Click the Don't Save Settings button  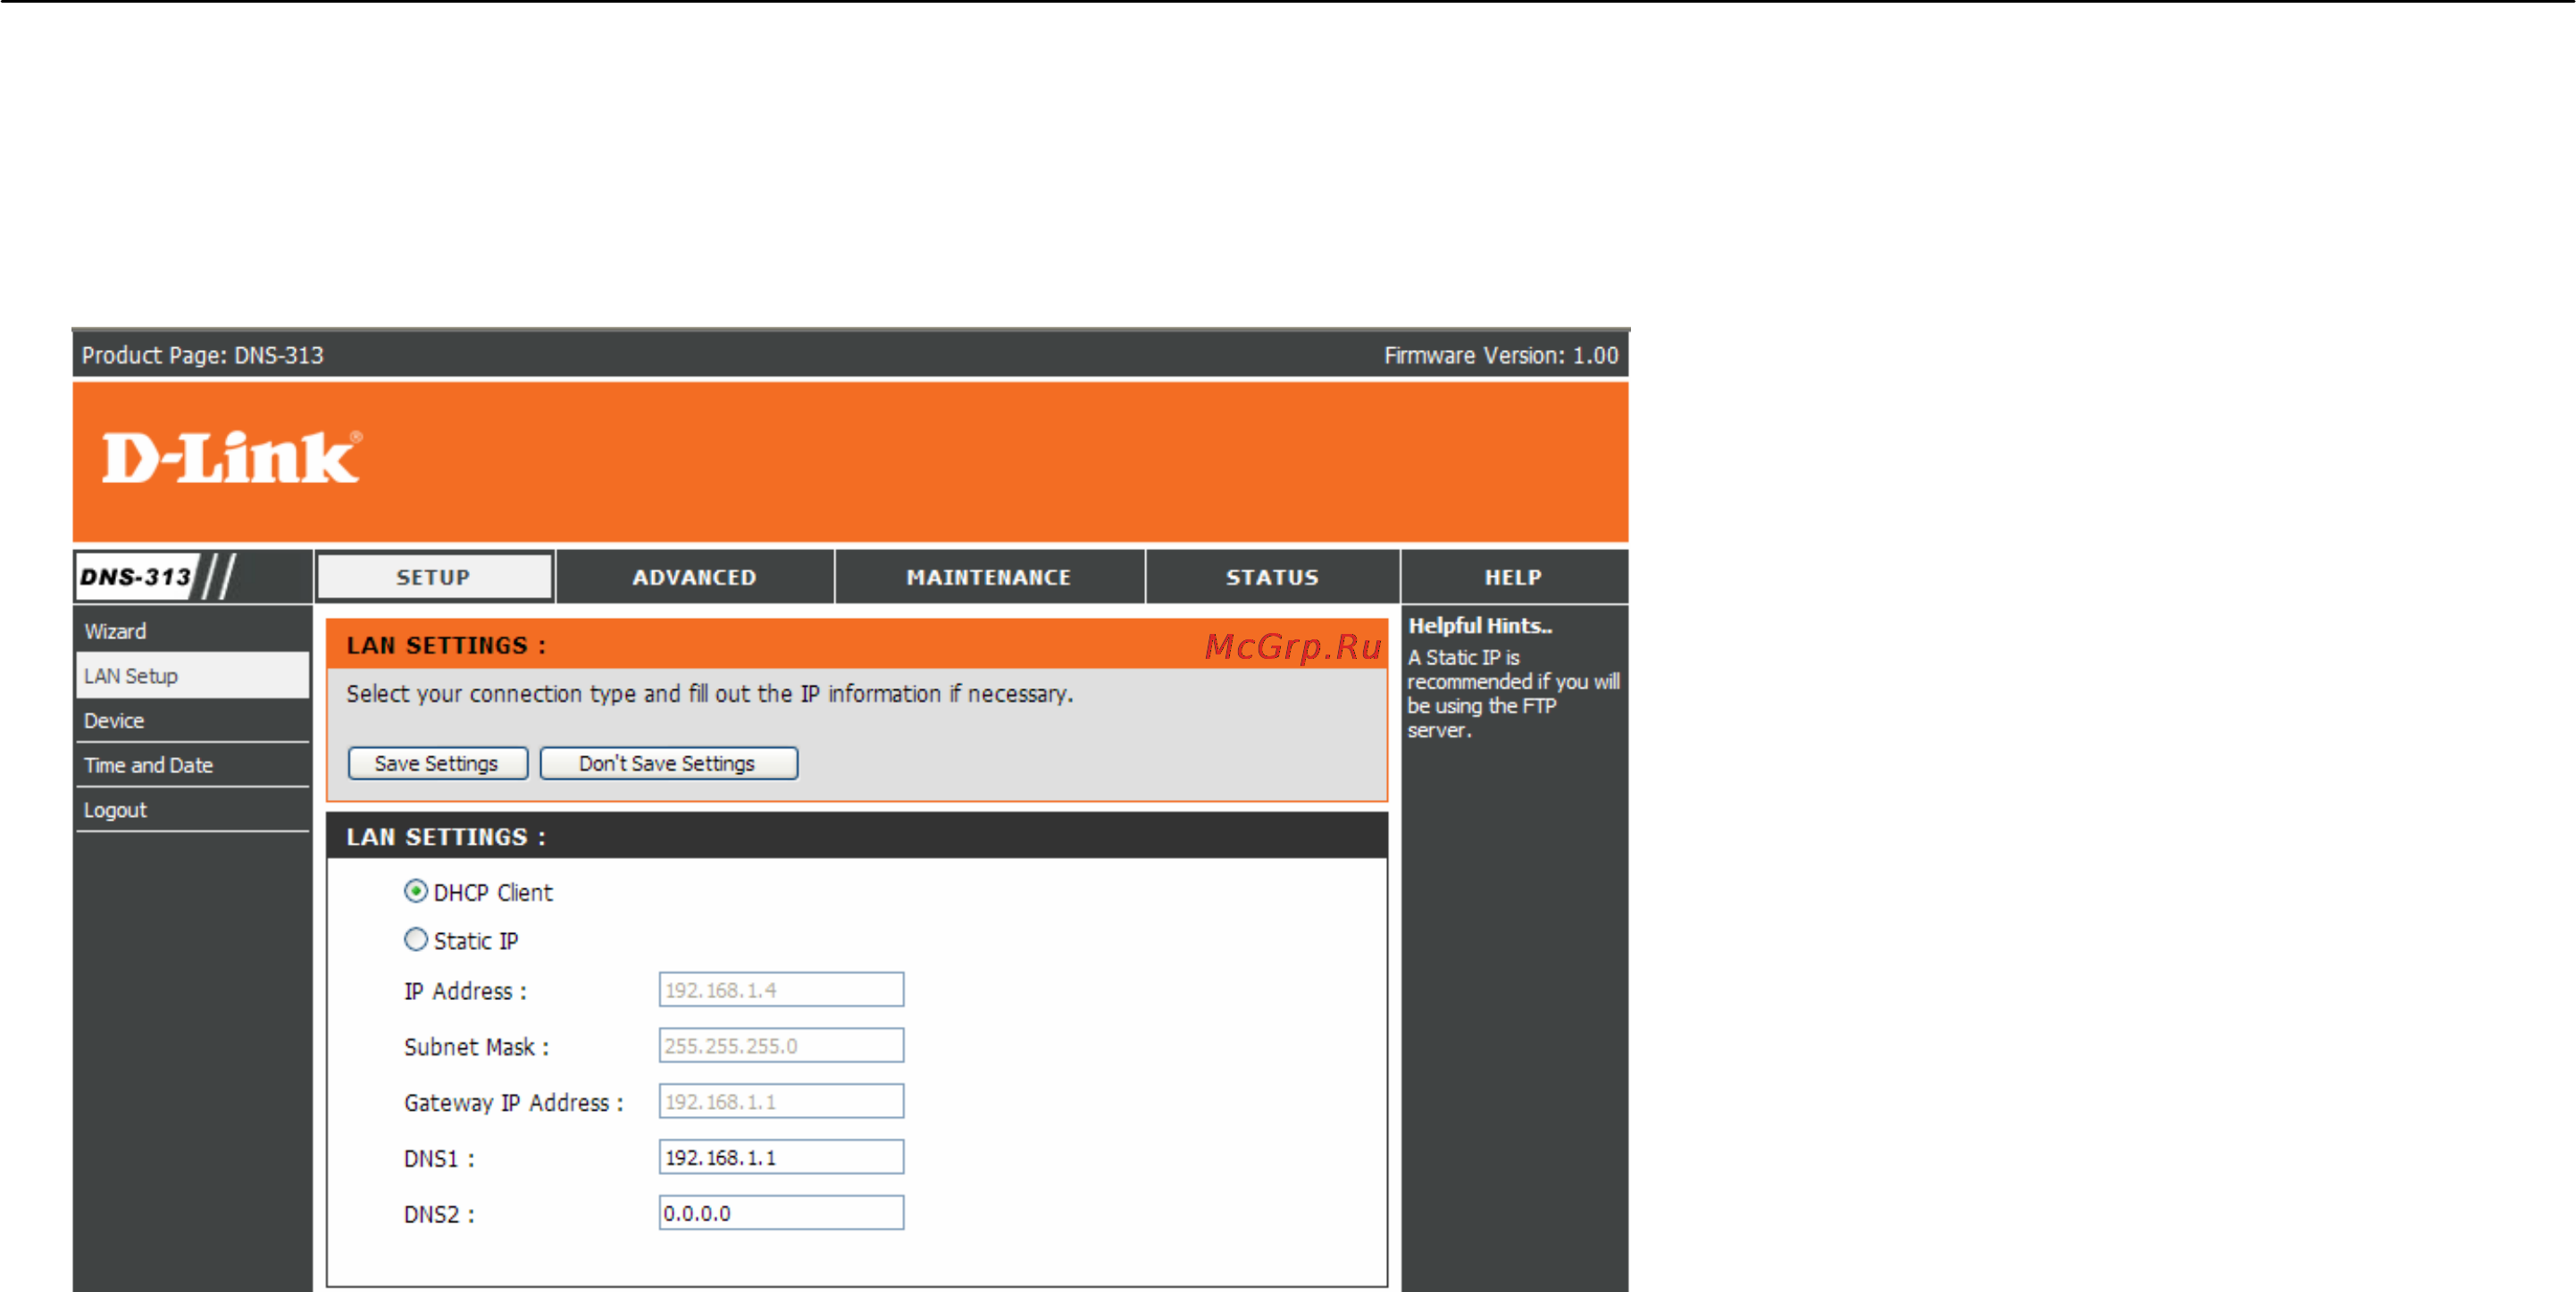(668, 763)
